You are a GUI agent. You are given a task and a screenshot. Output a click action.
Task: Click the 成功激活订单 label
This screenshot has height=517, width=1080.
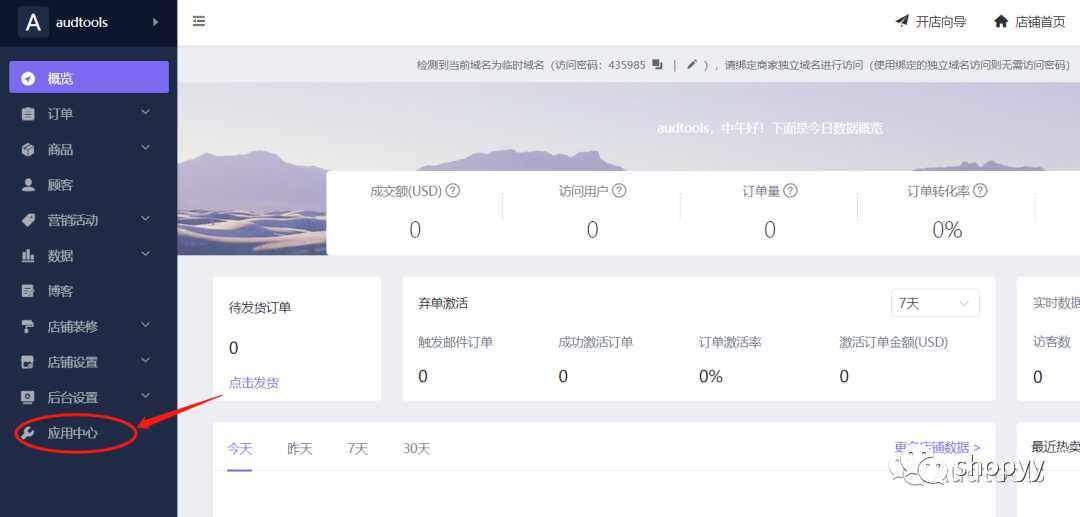tap(596, 342)
